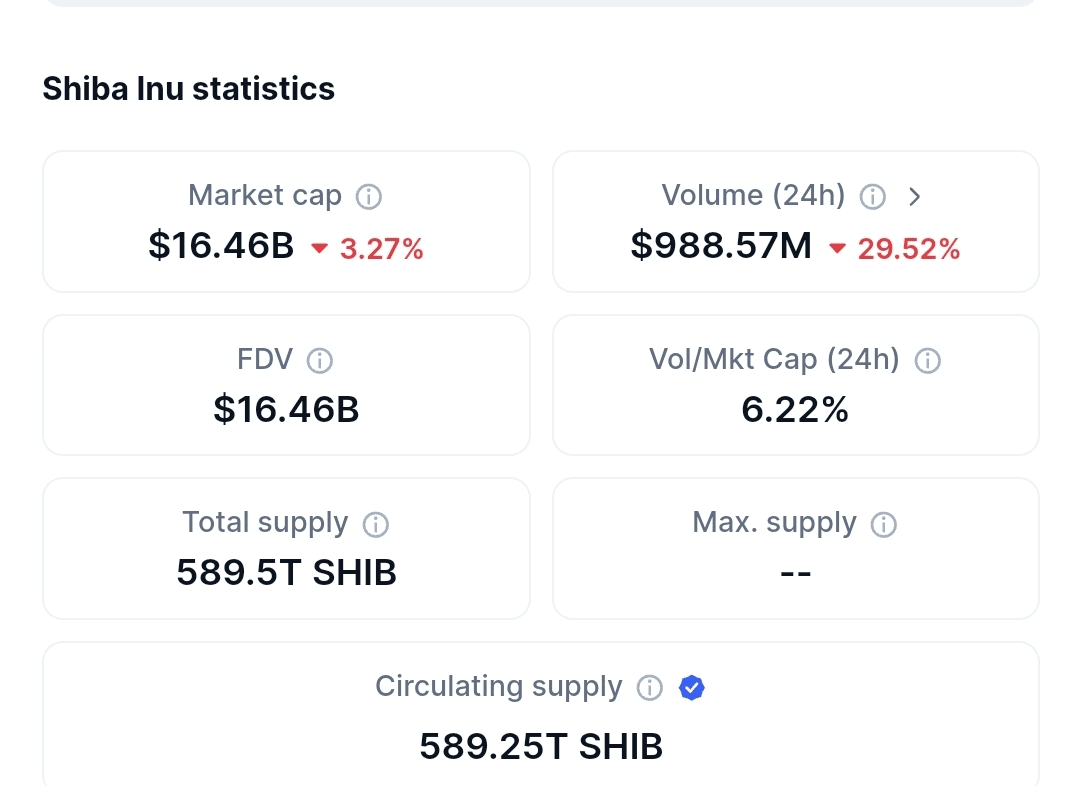Click the Shiba Inu statistics heading
This screenshot has height=786, width=1080.
(188, 89)
